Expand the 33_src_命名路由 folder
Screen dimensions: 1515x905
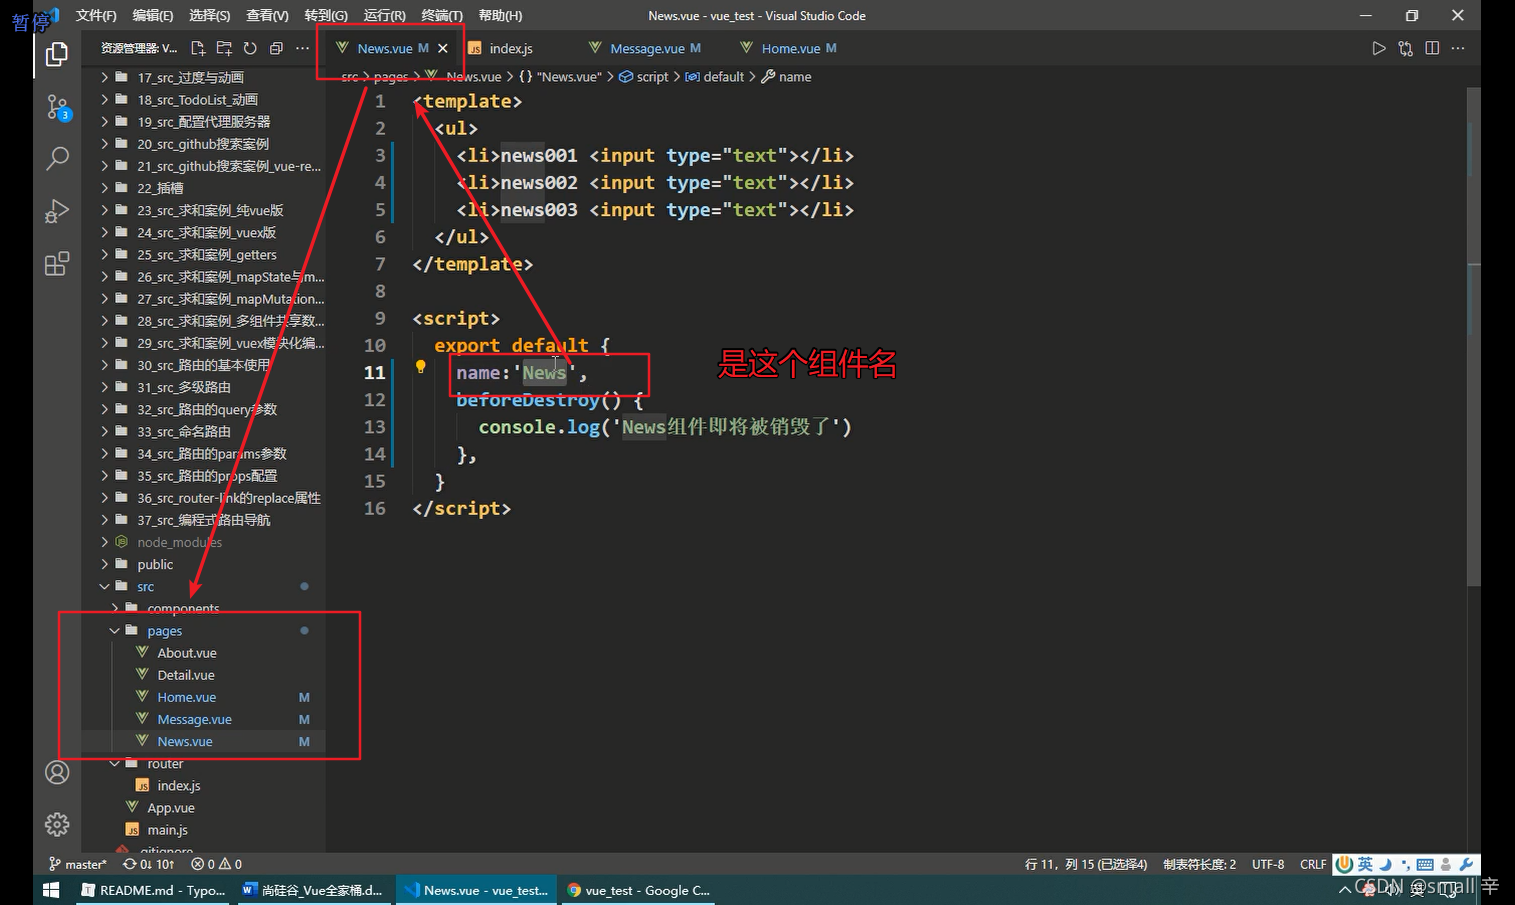pyautogui.click(x=205, y=431)
